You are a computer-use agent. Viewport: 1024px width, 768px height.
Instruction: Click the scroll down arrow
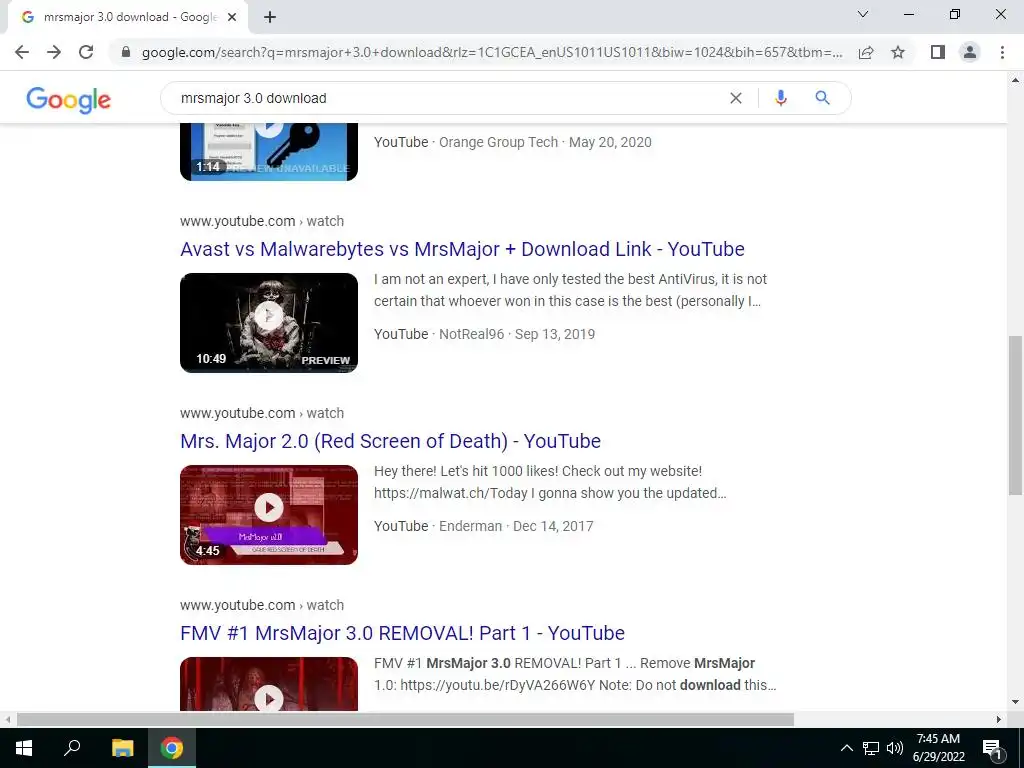pos(1015,703)
